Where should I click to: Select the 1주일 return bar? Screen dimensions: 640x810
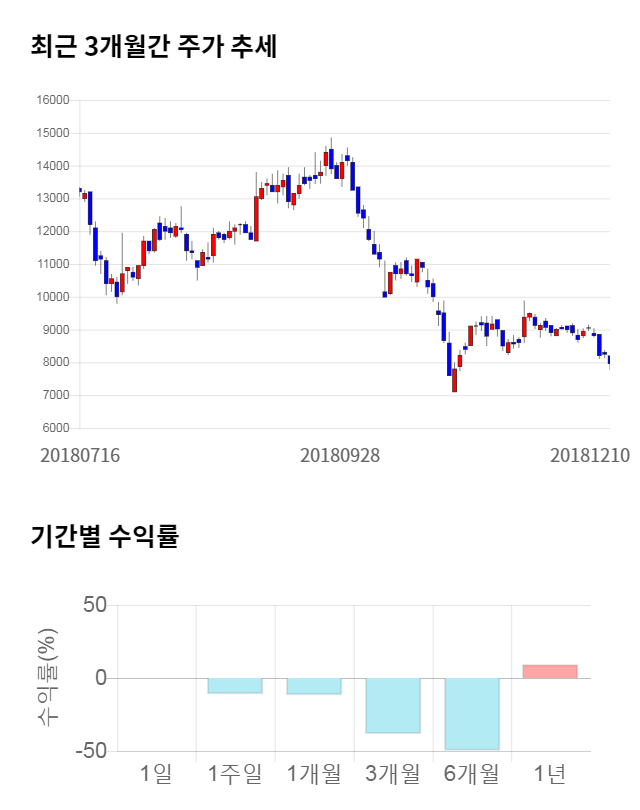coord(235,685)
